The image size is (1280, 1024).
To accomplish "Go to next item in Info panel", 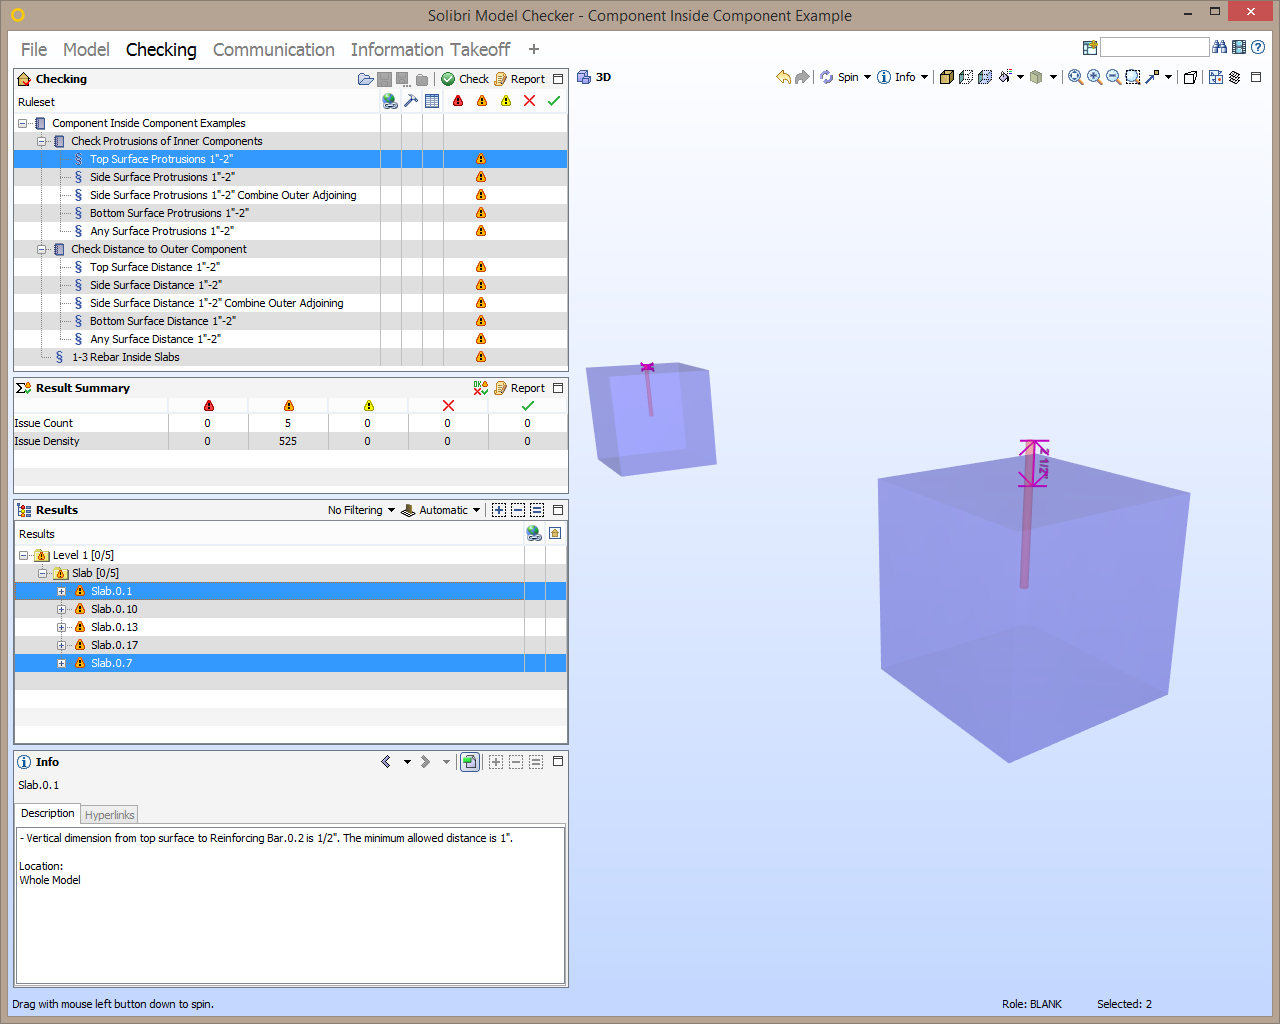I will pyautogui.click(x=425, y=762).
